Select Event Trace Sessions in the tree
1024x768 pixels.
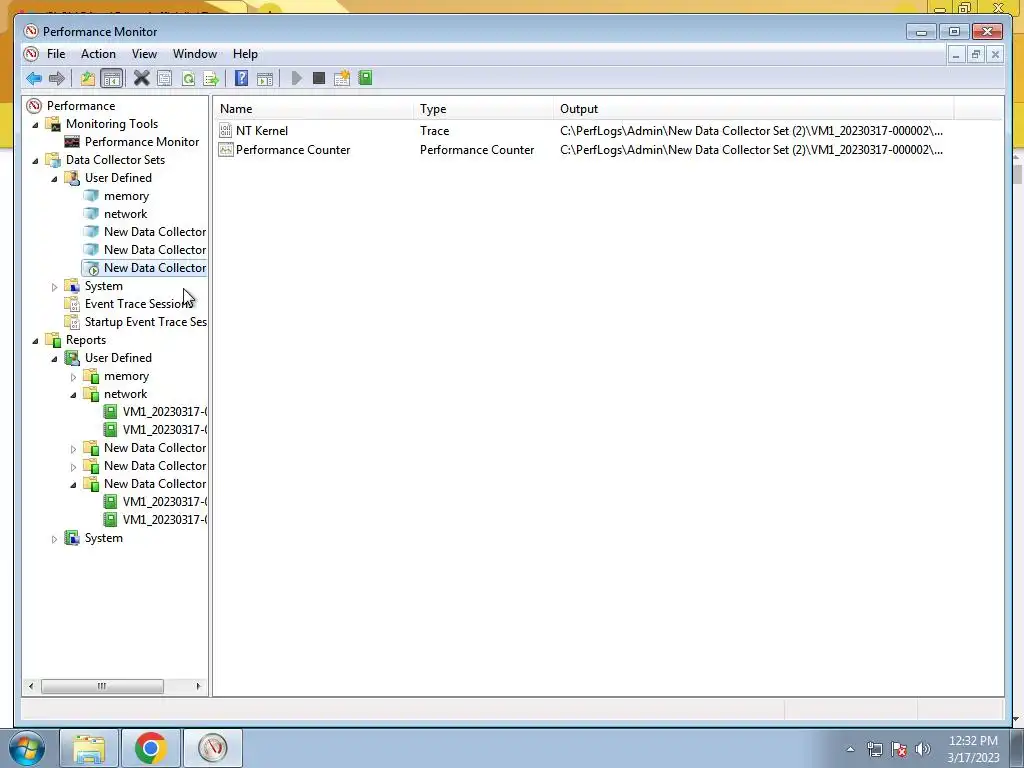138,304
